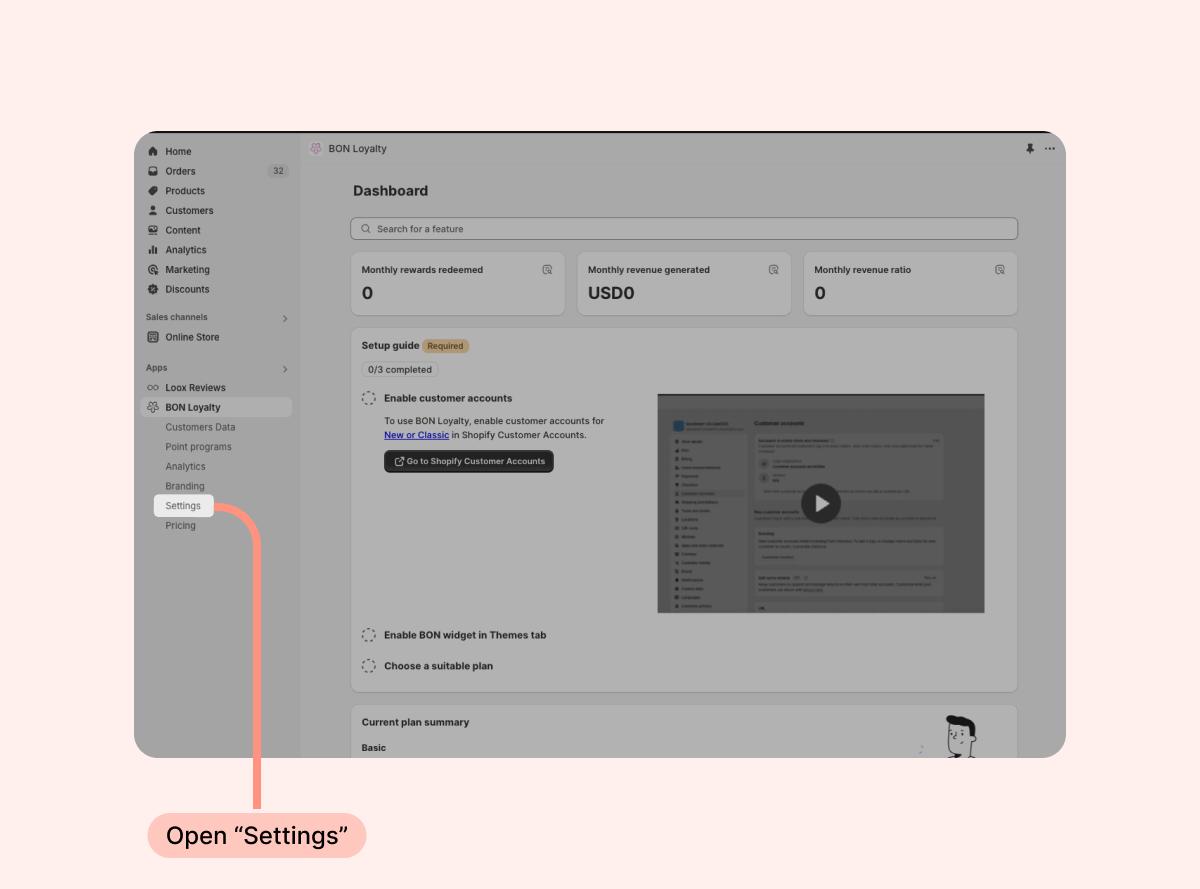Screen dimensions: 1200x889
Task: Click the Orders inbox icon
Action: [153, 171]
